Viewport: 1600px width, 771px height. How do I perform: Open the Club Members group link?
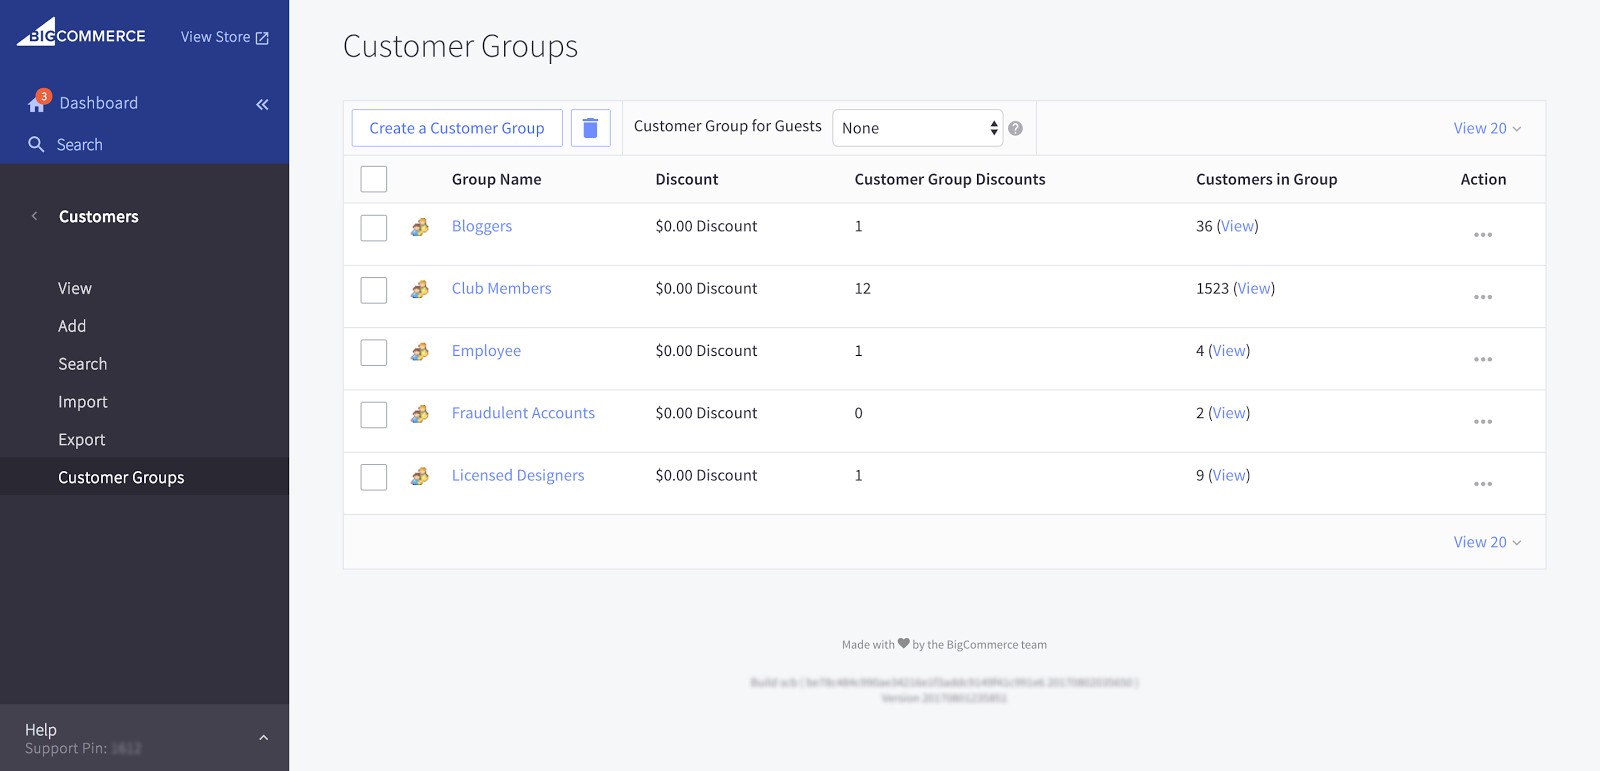(501, 288)
